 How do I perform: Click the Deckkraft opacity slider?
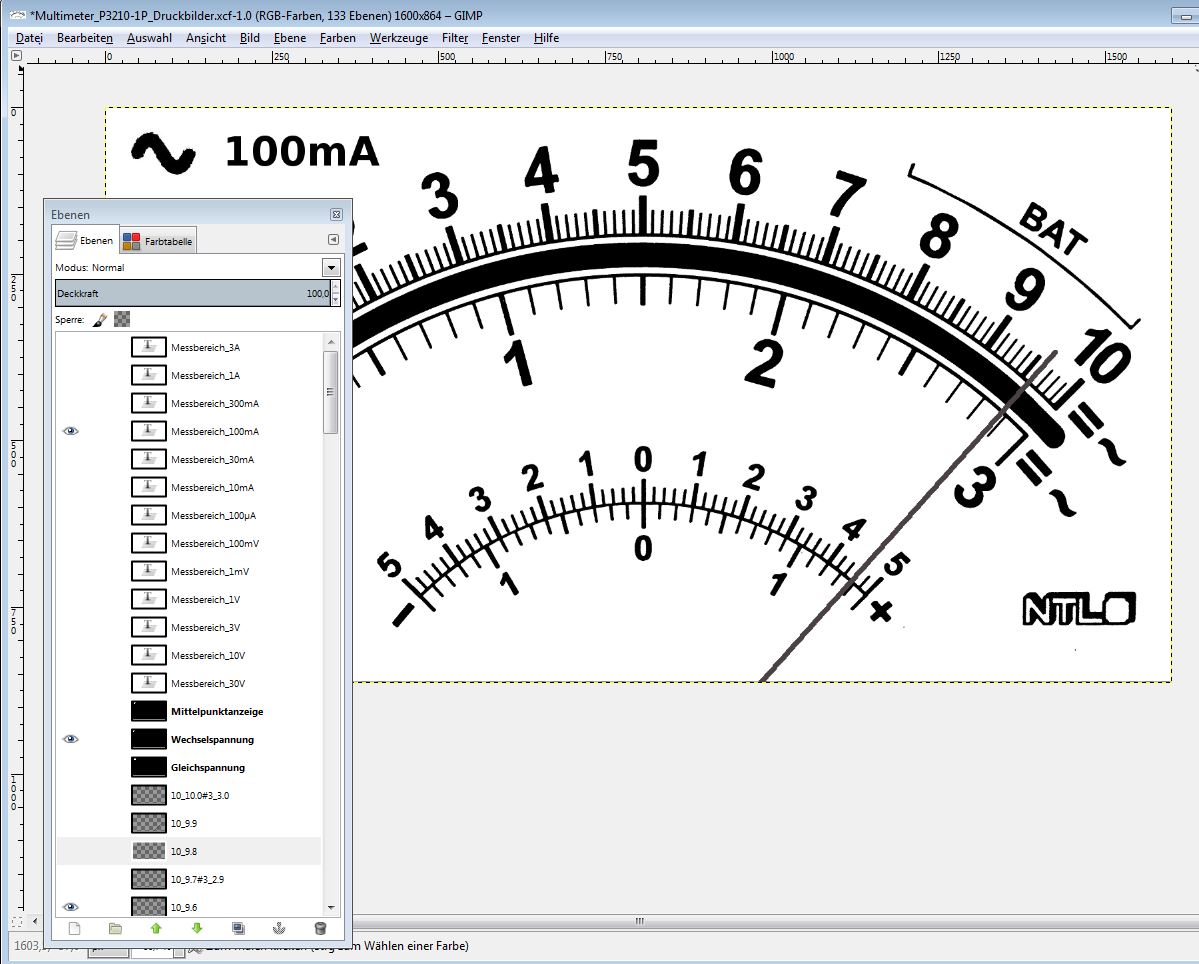click(x=190, y=293)
